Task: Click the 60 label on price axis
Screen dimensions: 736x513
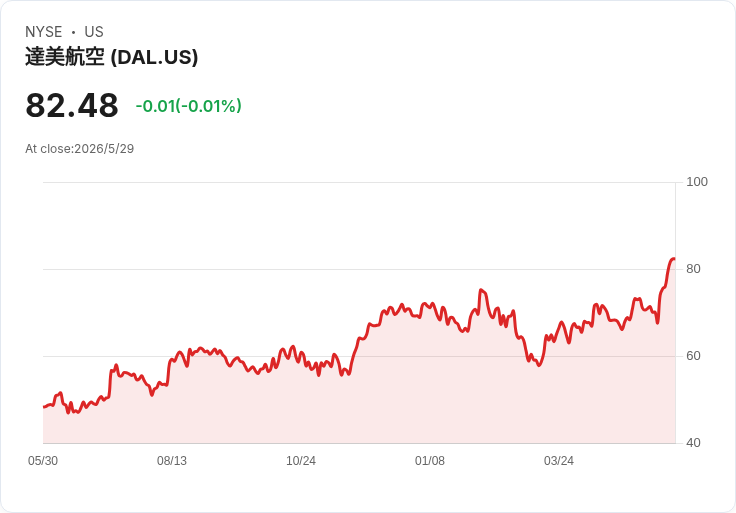Action: pos(693,356)
